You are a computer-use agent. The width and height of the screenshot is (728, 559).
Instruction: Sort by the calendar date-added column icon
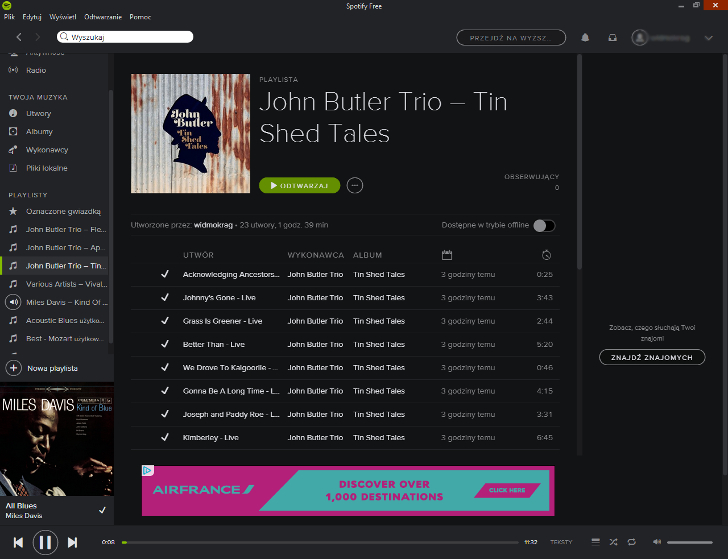click(x=447, y=255)
